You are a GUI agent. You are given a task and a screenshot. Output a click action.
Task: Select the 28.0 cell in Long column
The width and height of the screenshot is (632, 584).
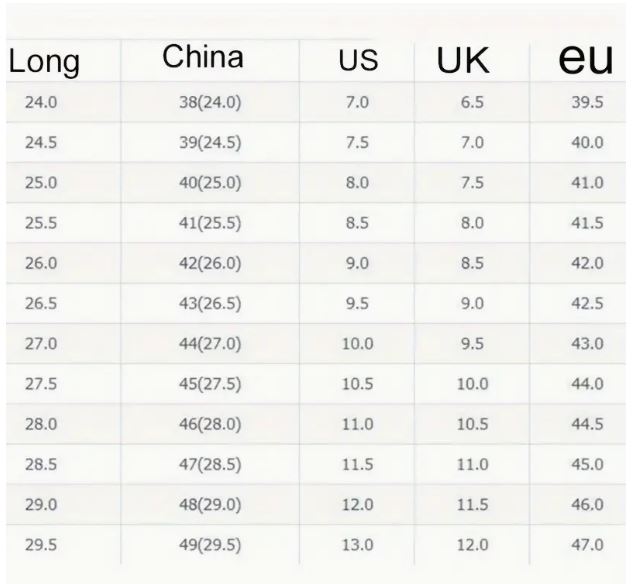[41, 424]
